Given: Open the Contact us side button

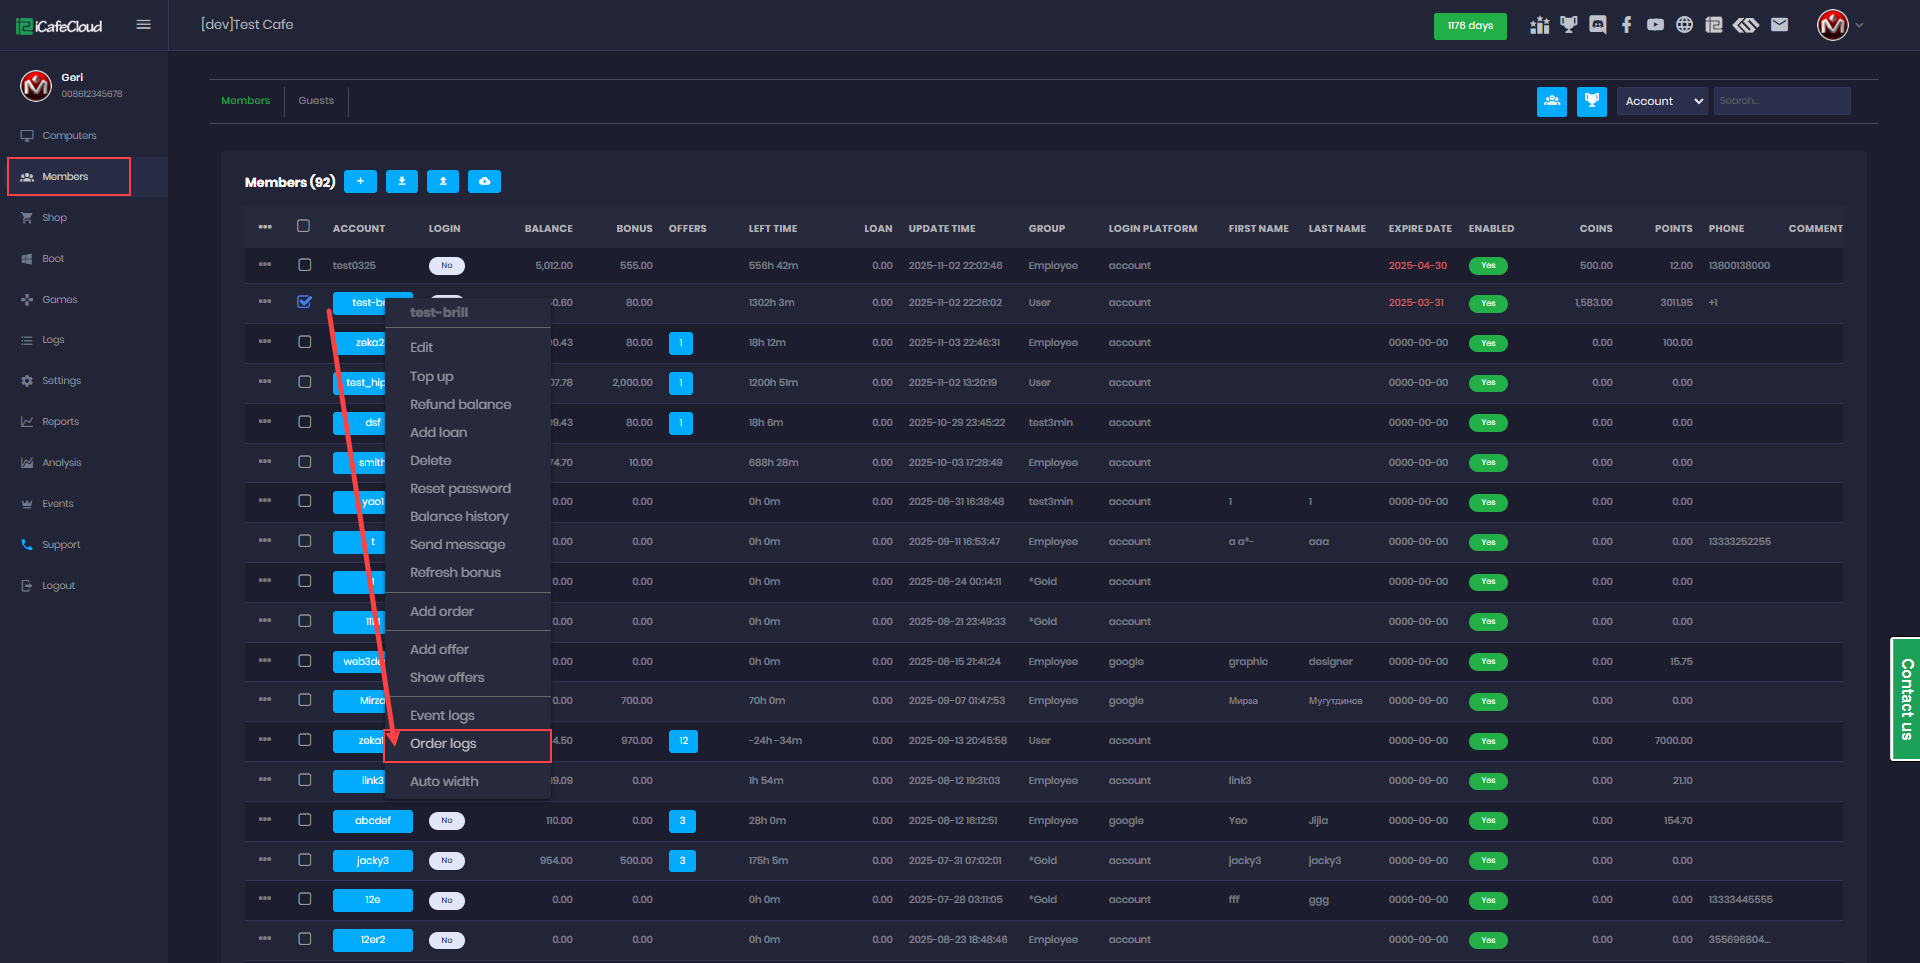Looking at the screenshot, I should pyautogui.click(x=1906, y=699).
